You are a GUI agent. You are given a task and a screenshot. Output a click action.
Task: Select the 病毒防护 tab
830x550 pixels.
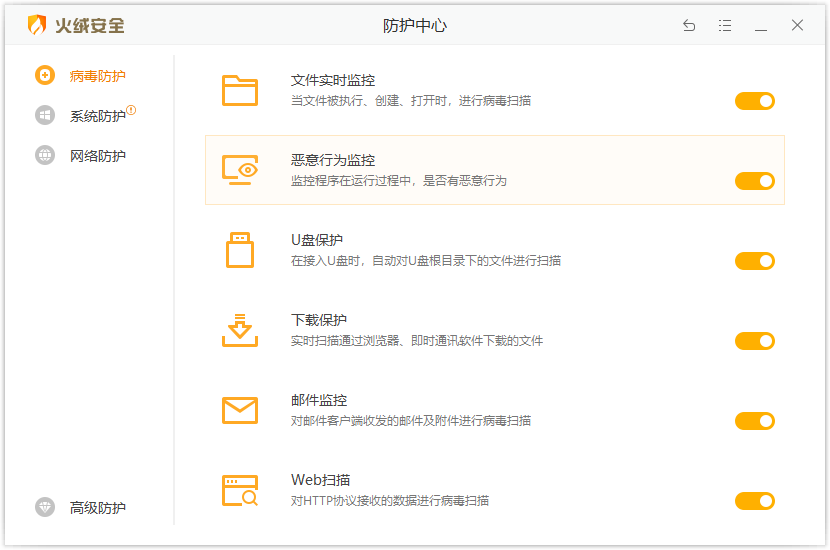tap(97, 76)
